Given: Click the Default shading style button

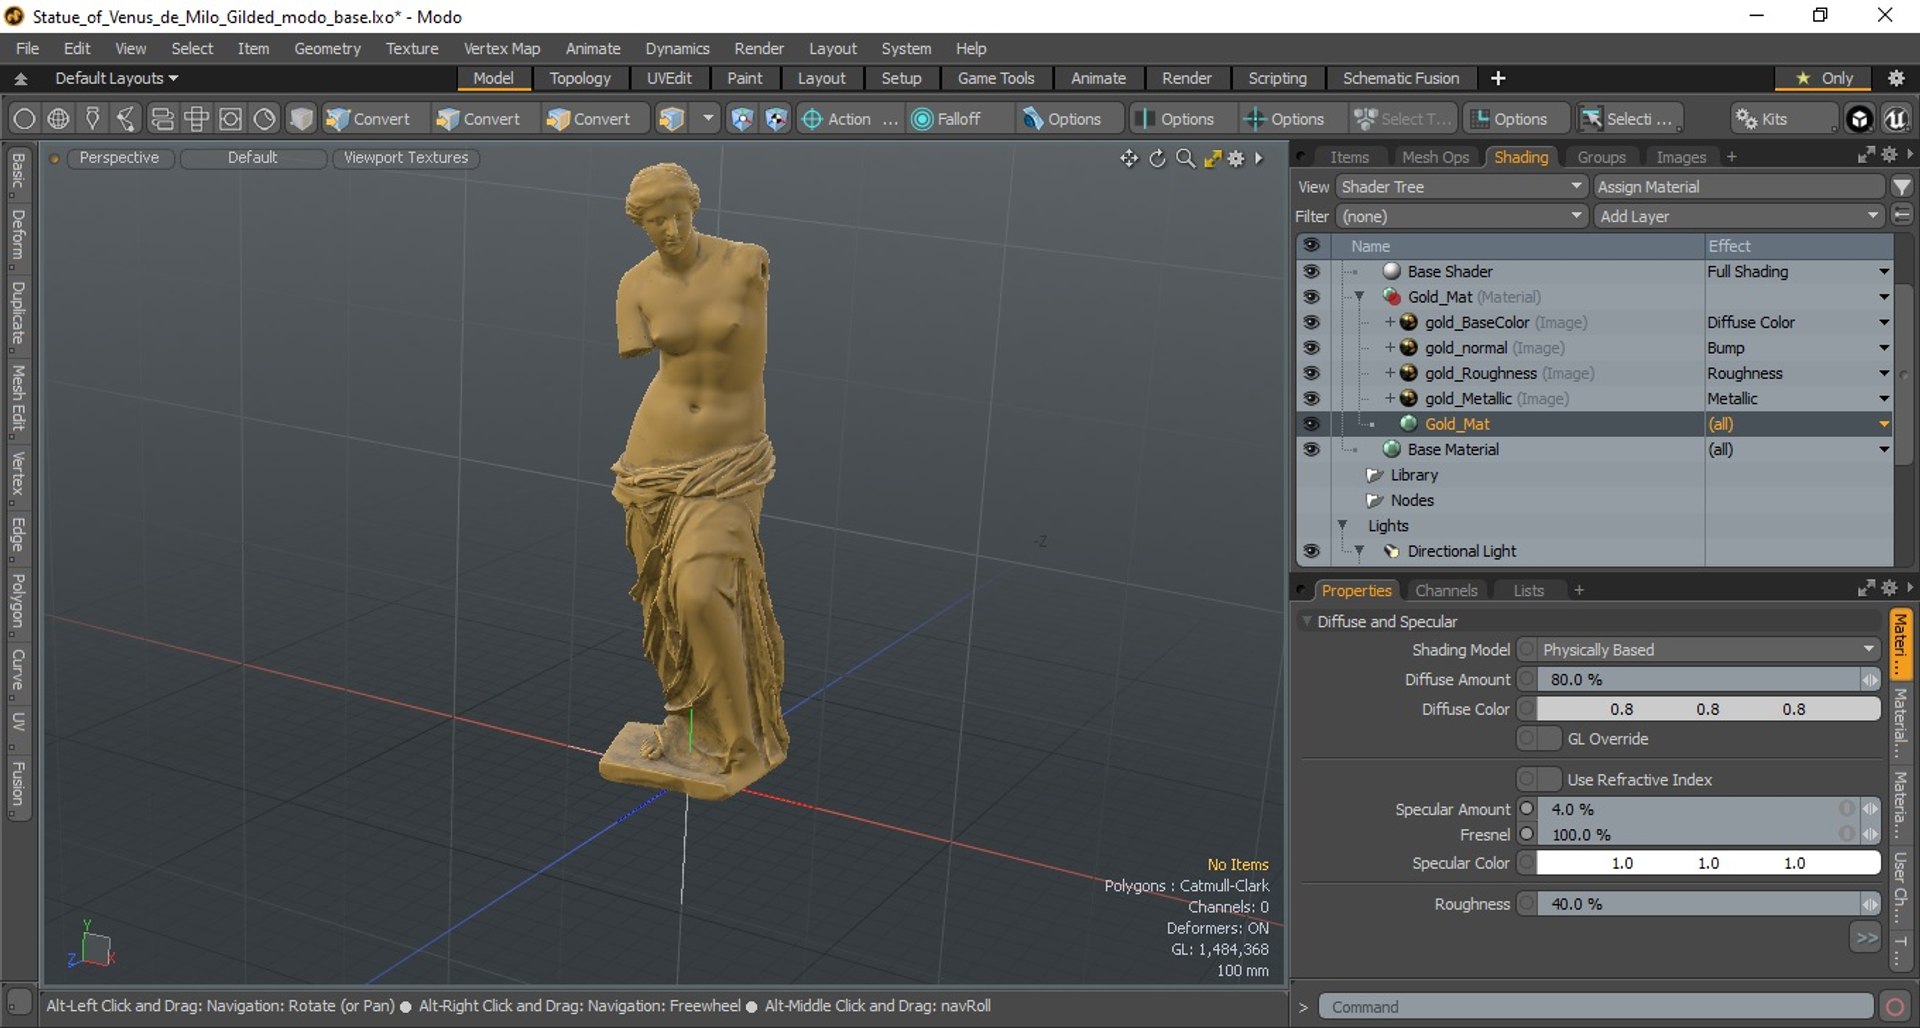Looking at the screenshot, I should (252, 158).
